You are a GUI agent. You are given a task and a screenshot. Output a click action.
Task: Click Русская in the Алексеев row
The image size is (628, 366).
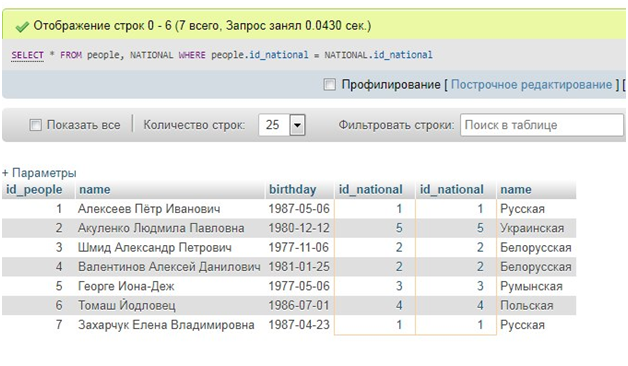coord(522,209)
